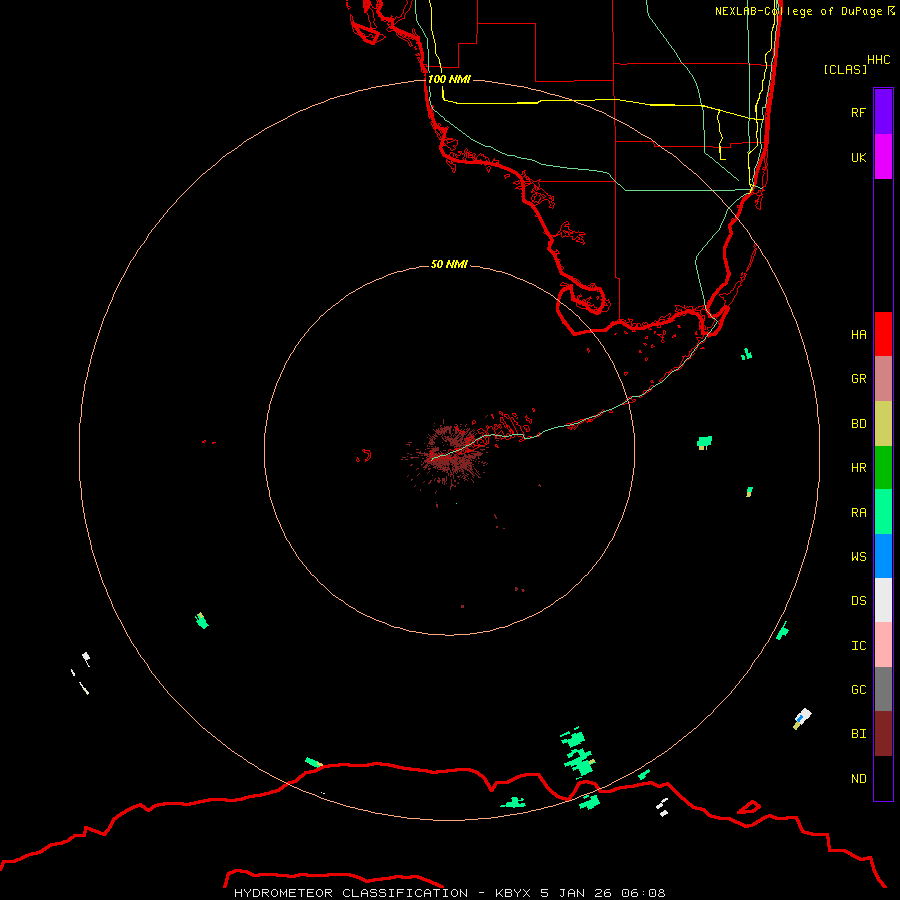Click the HHC product label

[x=879, y=60]
